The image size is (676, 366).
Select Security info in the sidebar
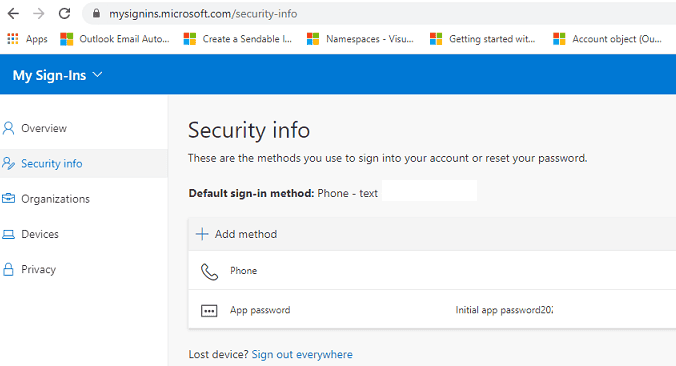(52, 163)
